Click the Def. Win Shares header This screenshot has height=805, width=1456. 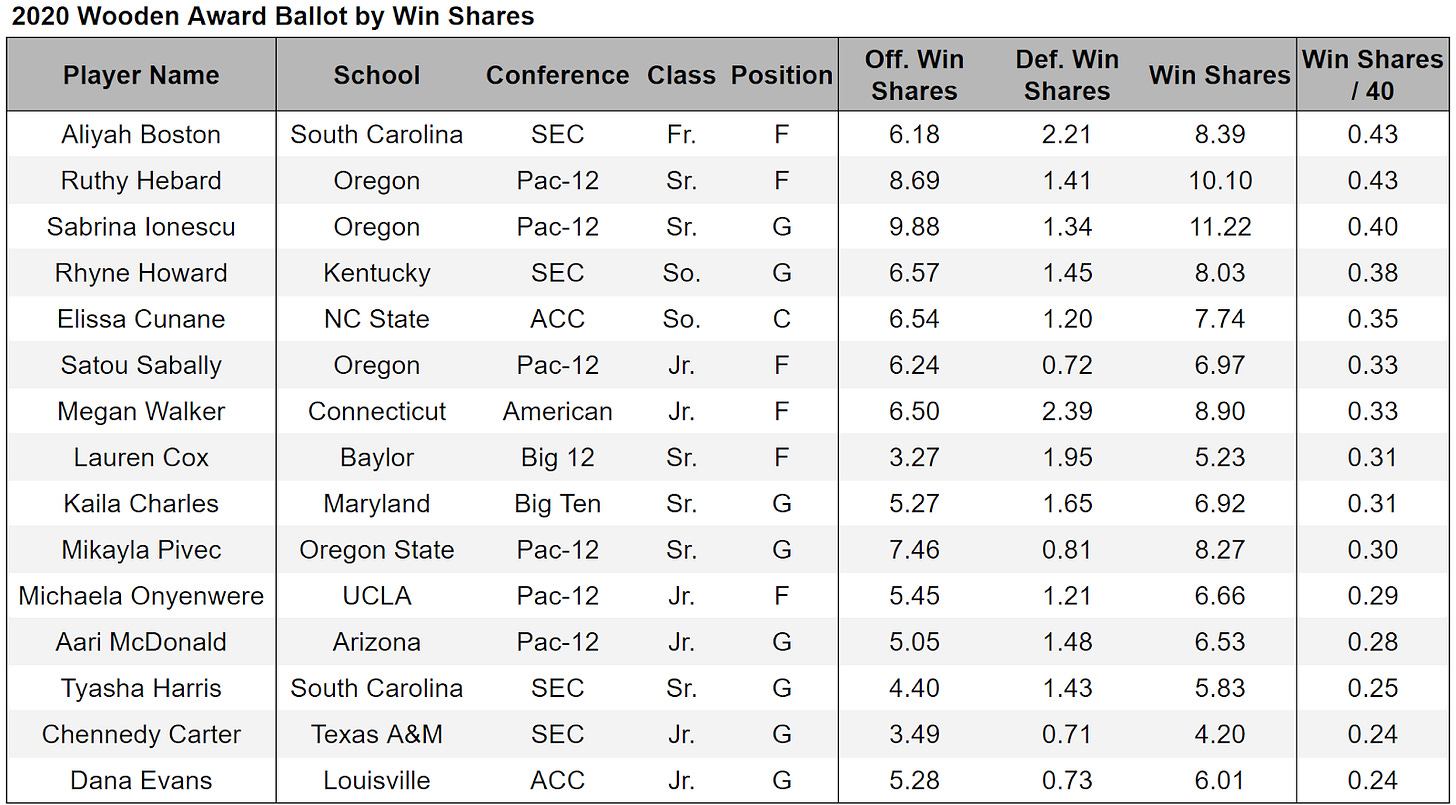coord(1067,75)
